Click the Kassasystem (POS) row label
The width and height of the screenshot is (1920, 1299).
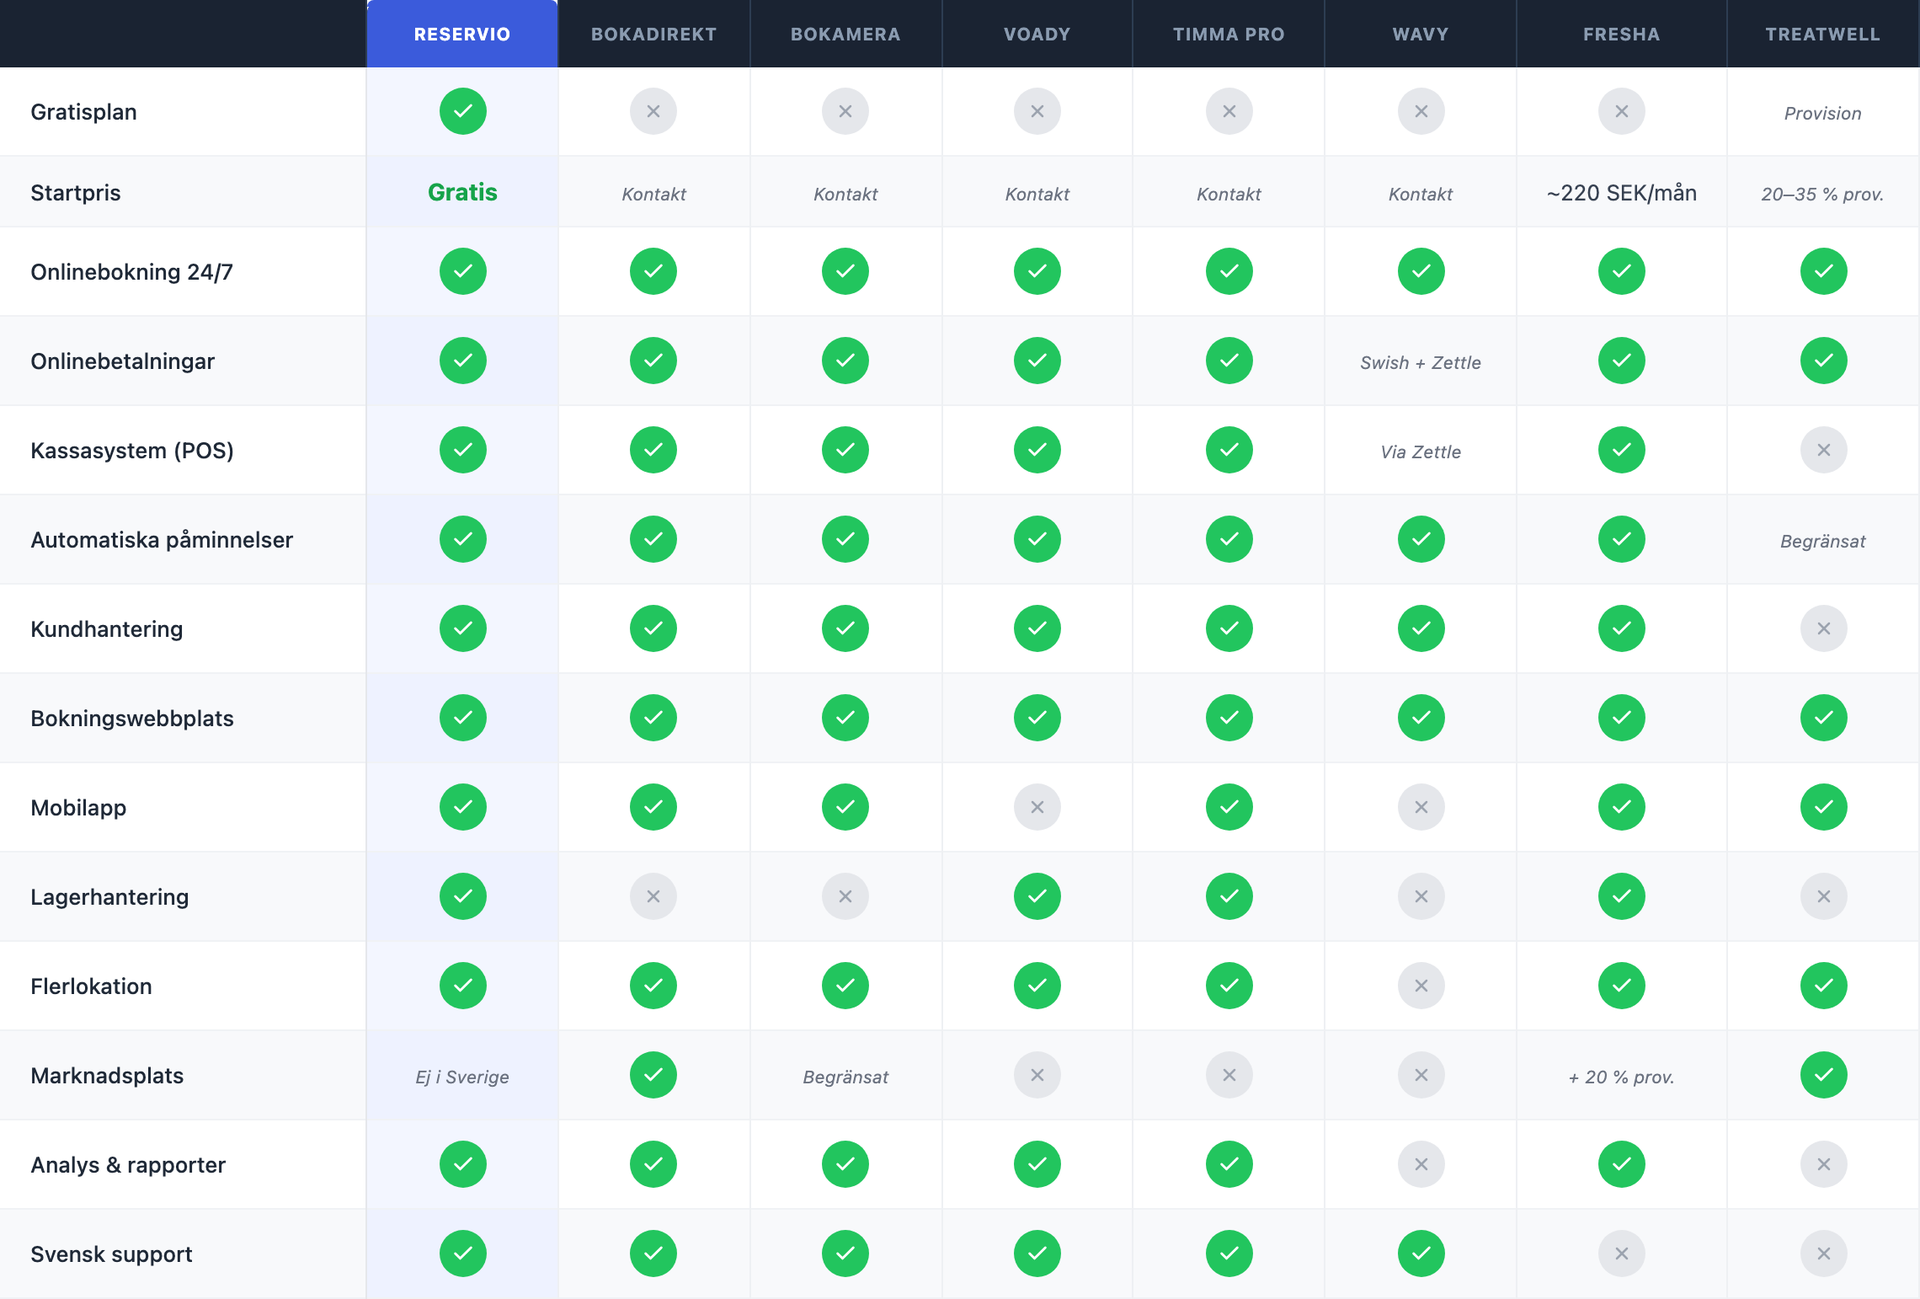point(132,450)
